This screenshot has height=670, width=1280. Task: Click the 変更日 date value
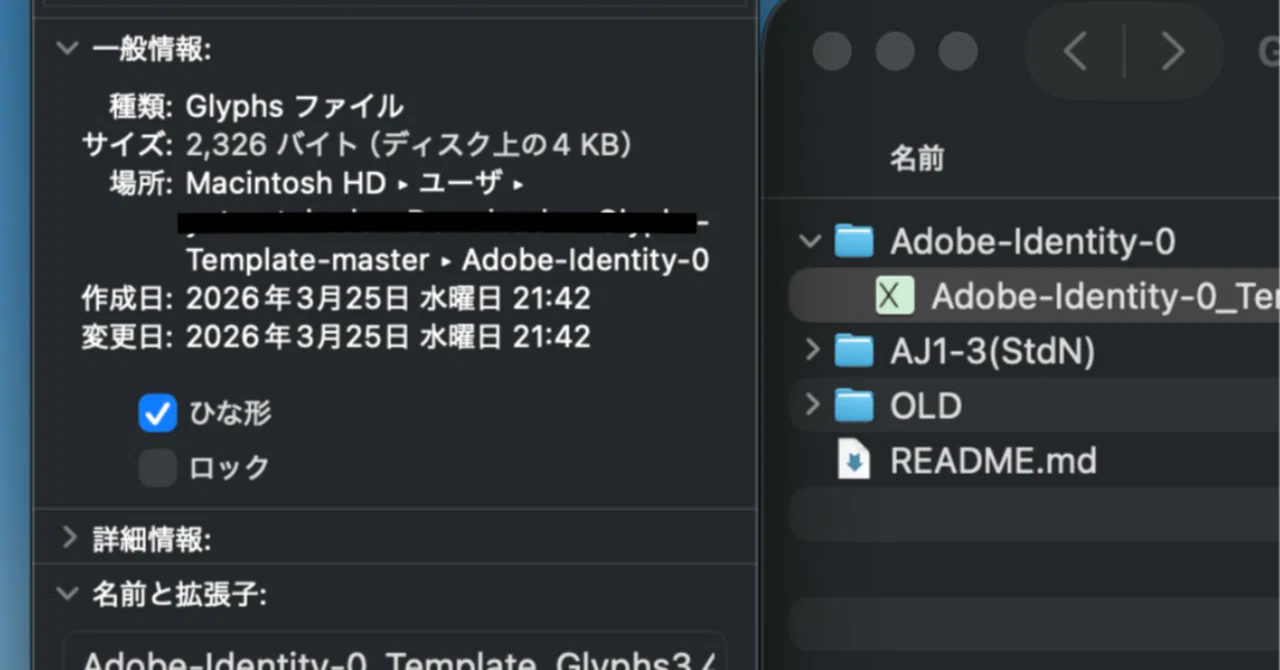click(388, 336)
